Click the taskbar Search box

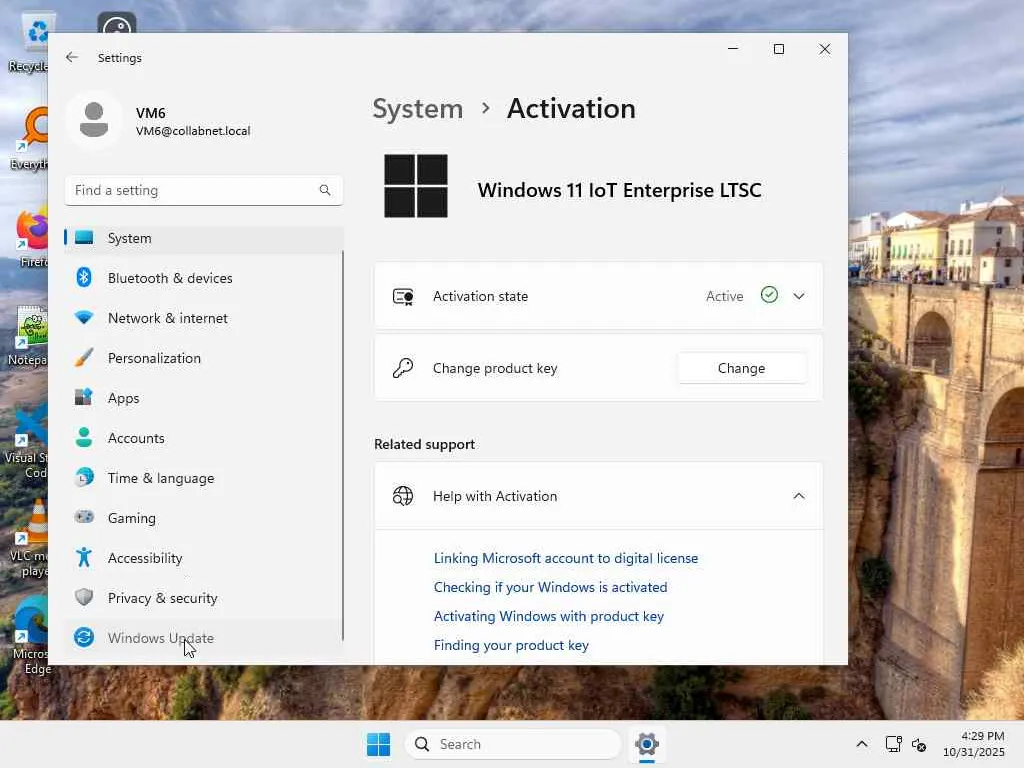(x=513, y=744)
